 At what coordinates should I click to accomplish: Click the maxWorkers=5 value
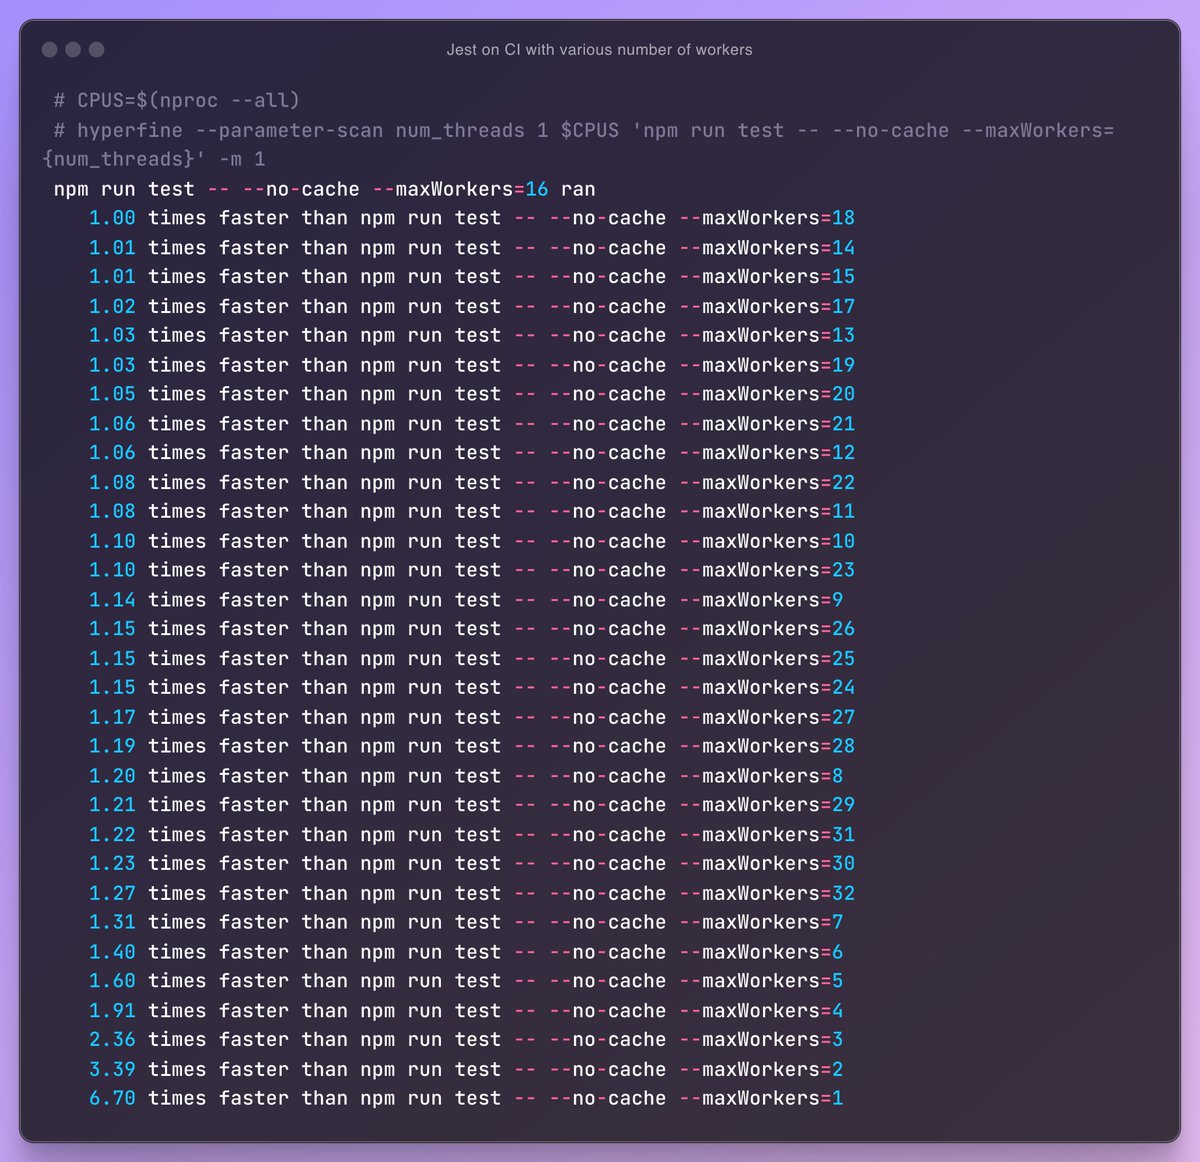tap(837, 982)
